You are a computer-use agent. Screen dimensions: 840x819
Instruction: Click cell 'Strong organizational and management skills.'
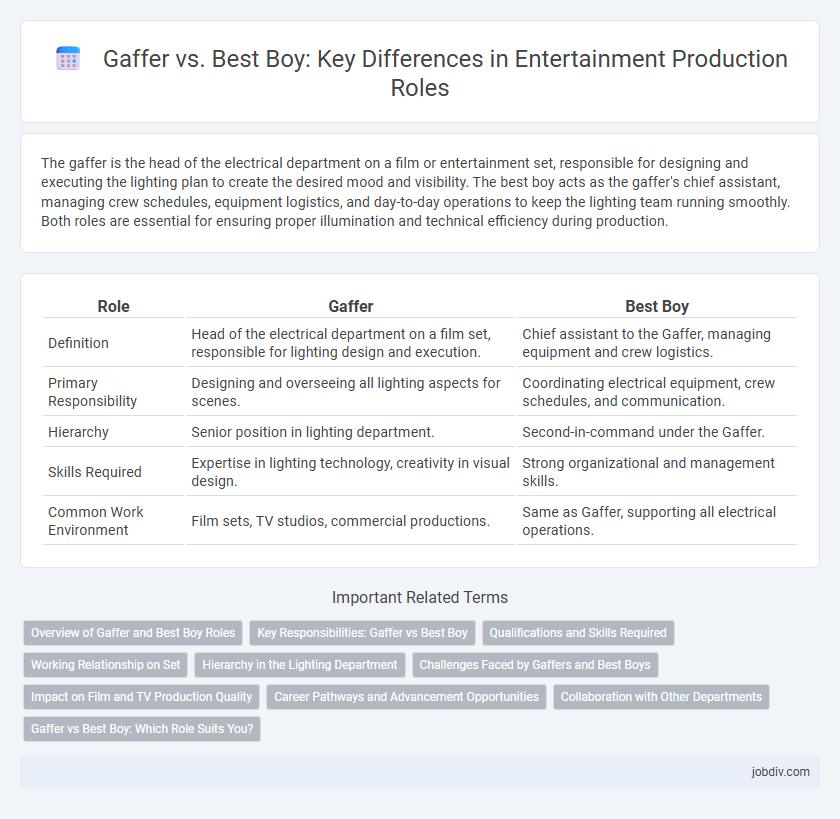point(657,472)
